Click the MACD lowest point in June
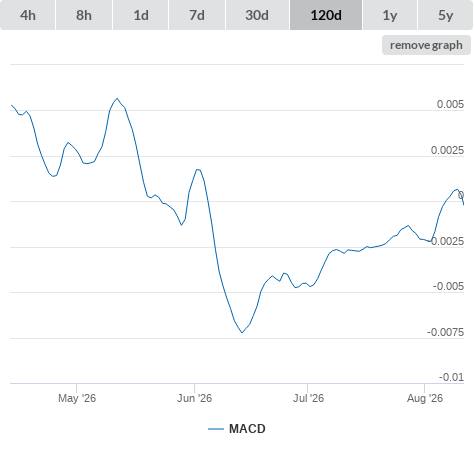Screen dimensions: 474x455 [x=242, y=332]
